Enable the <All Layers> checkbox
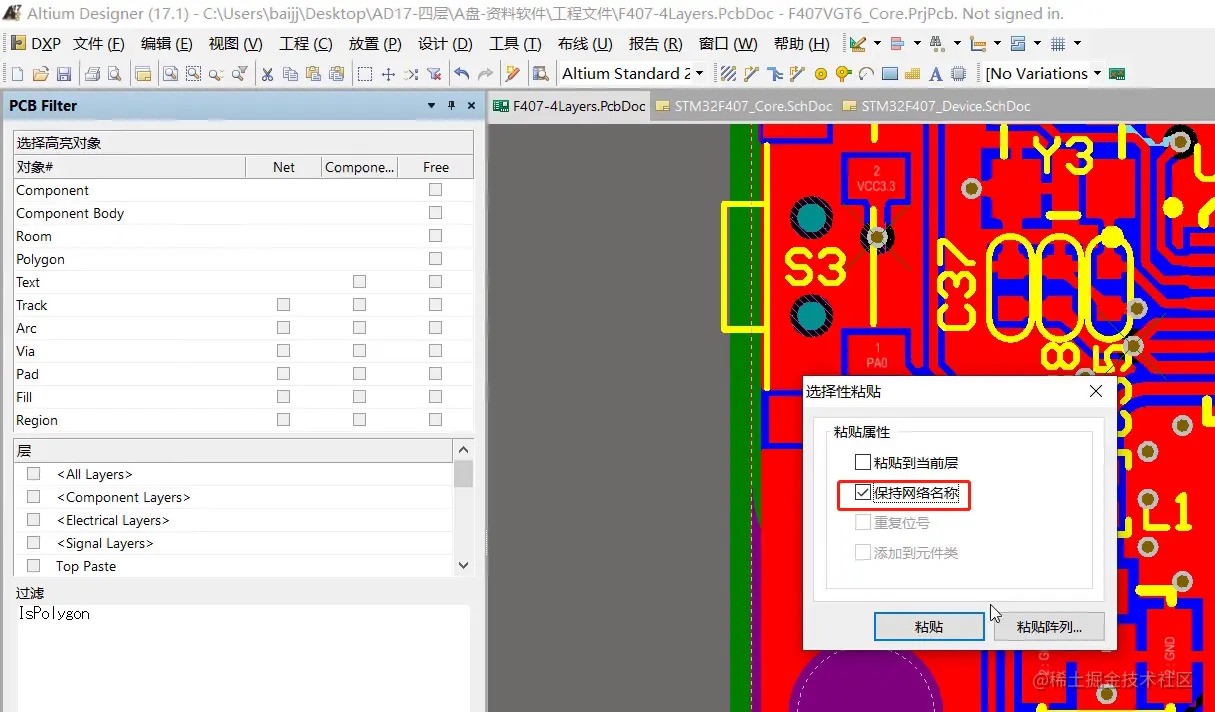 click(34, 474)
